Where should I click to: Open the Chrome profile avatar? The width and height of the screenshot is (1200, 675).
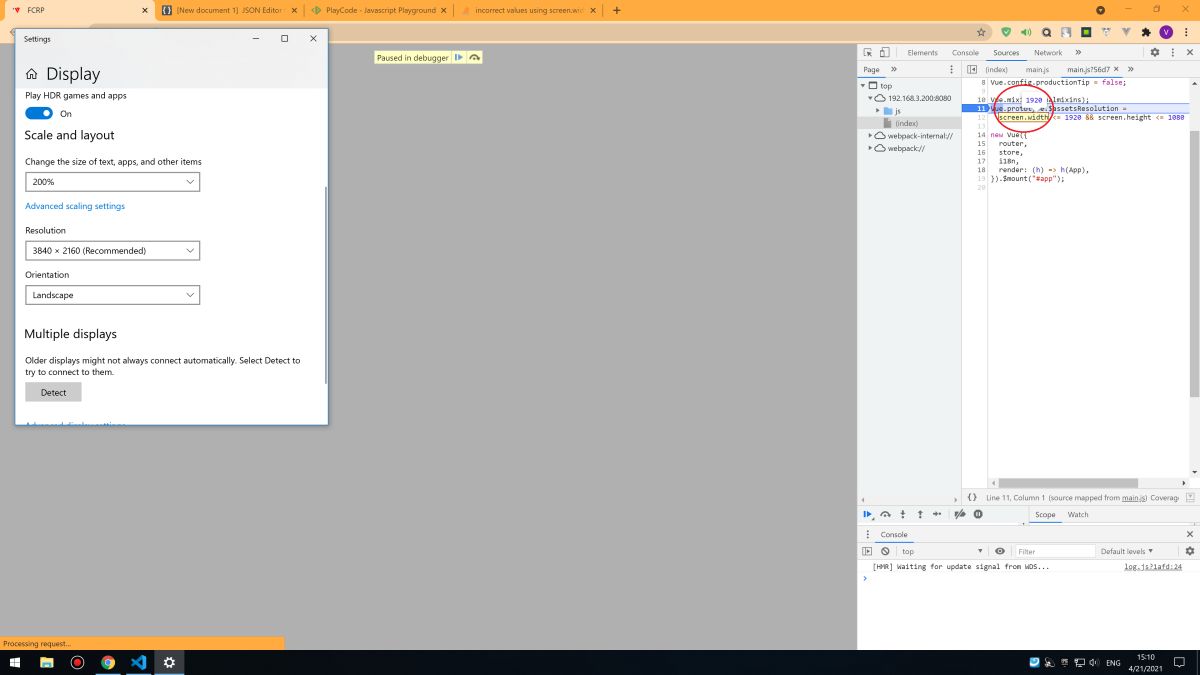(x=1166, y=32)
